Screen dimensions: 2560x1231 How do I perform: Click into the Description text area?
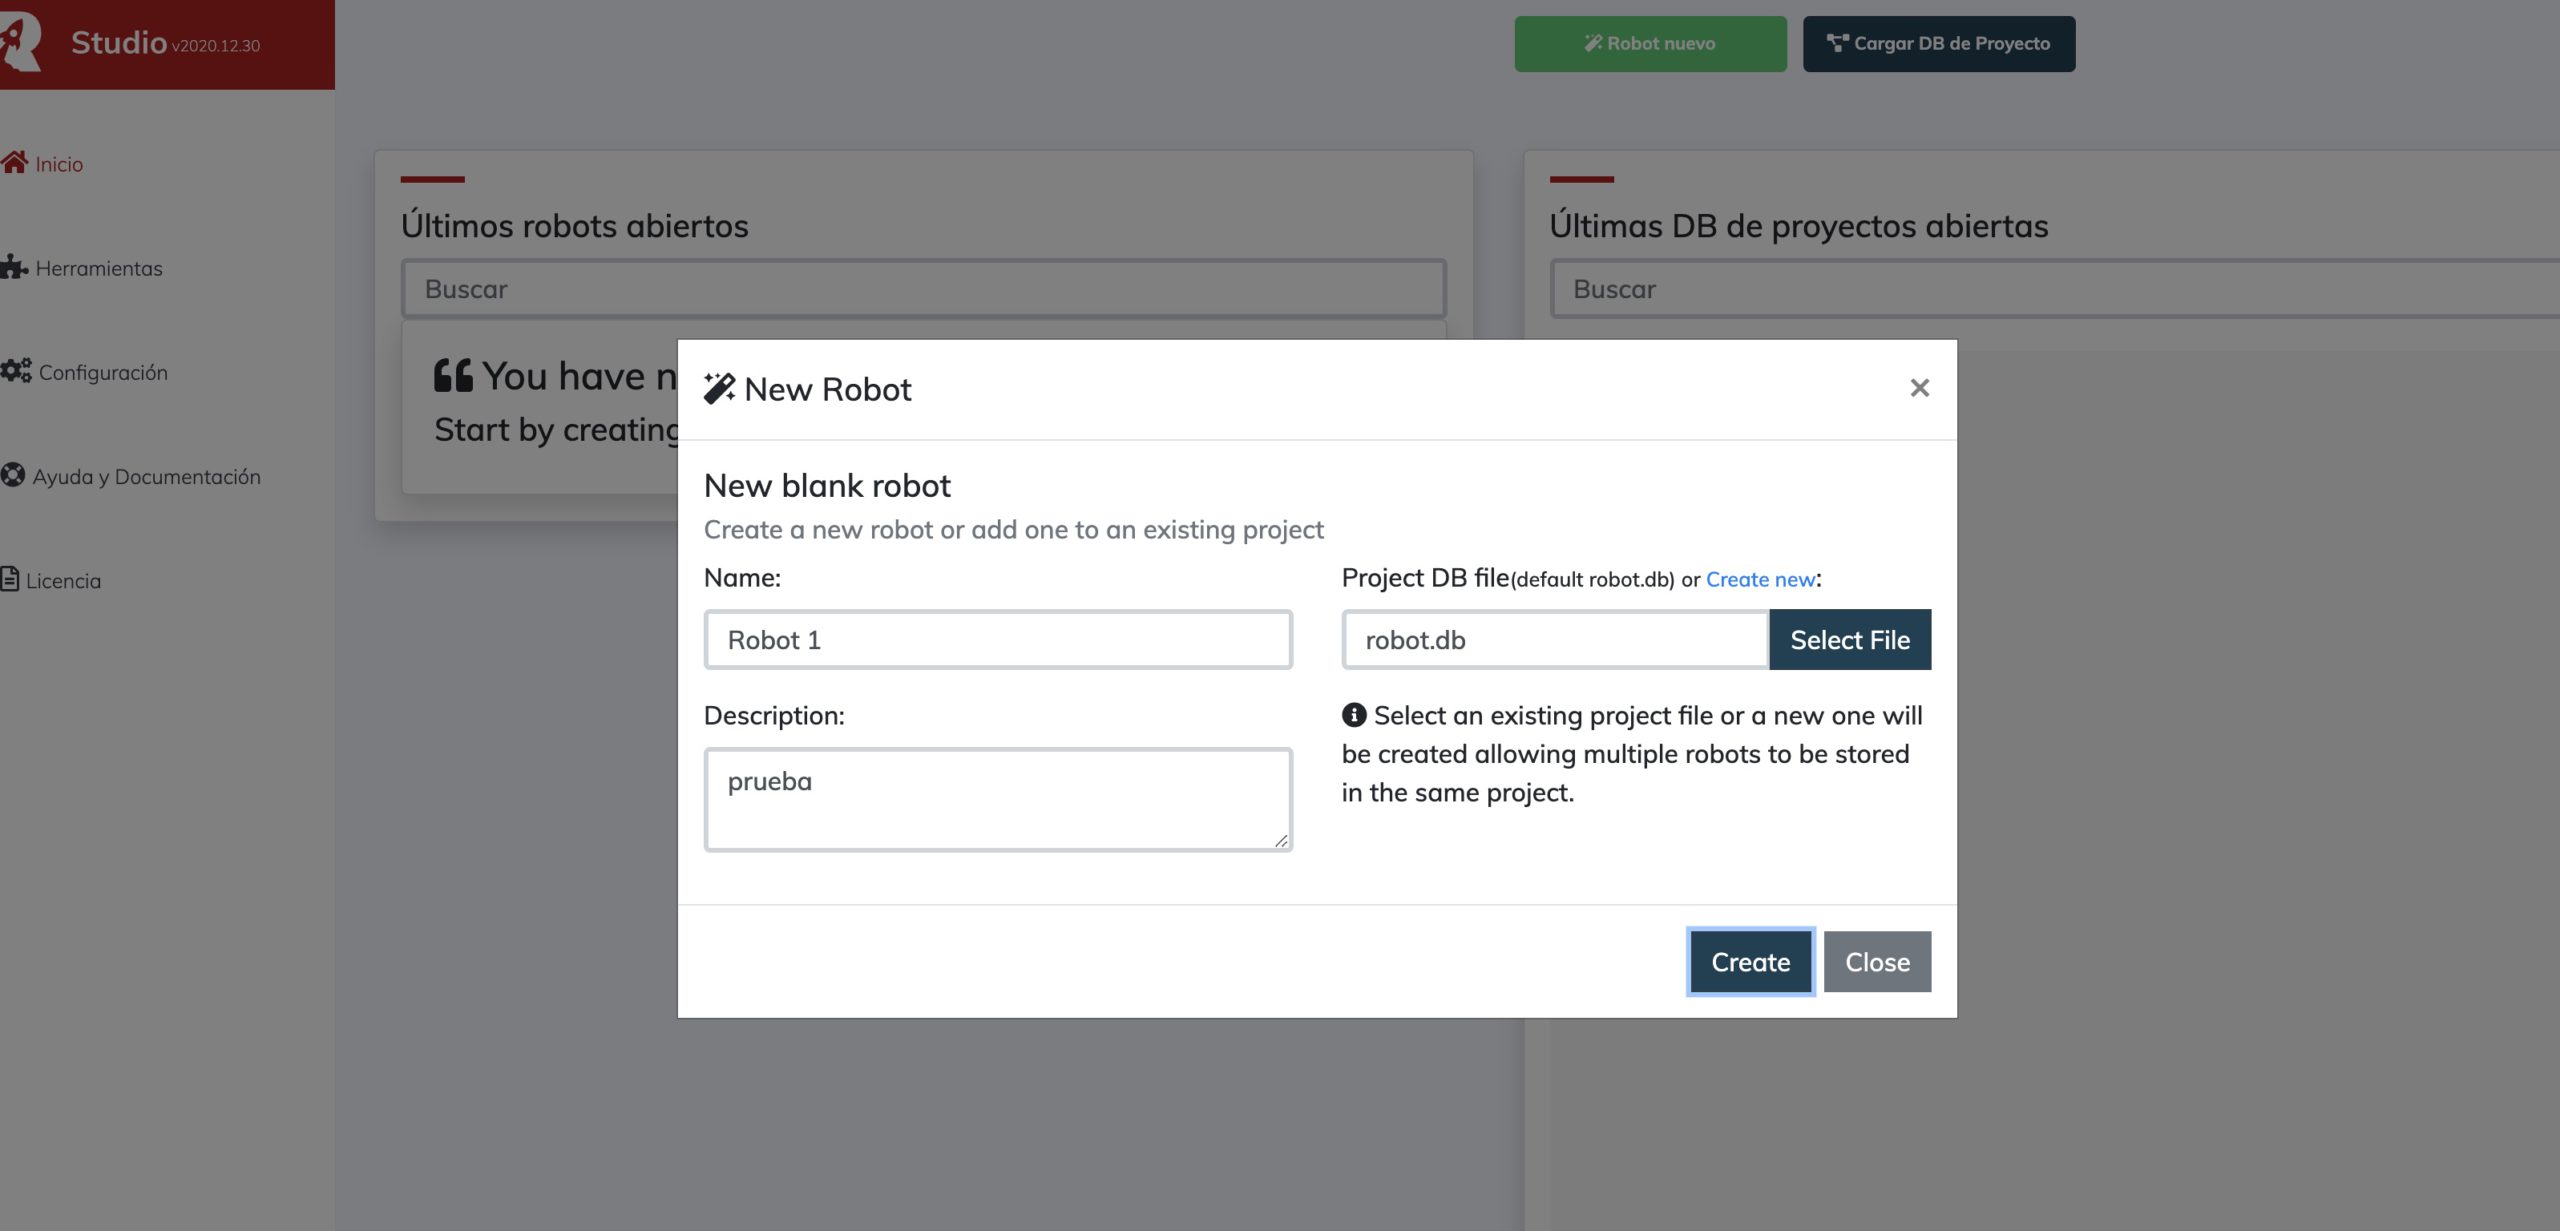click(x=997, y=799)
